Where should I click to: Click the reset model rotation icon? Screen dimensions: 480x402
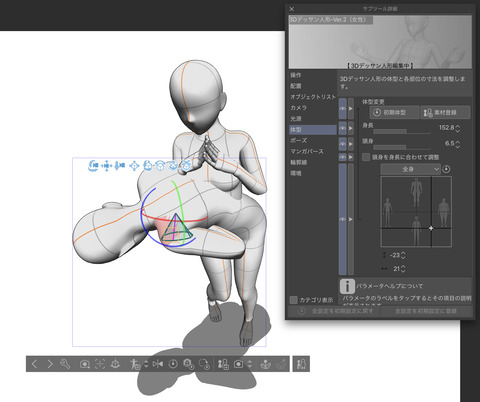click(203, 364)
